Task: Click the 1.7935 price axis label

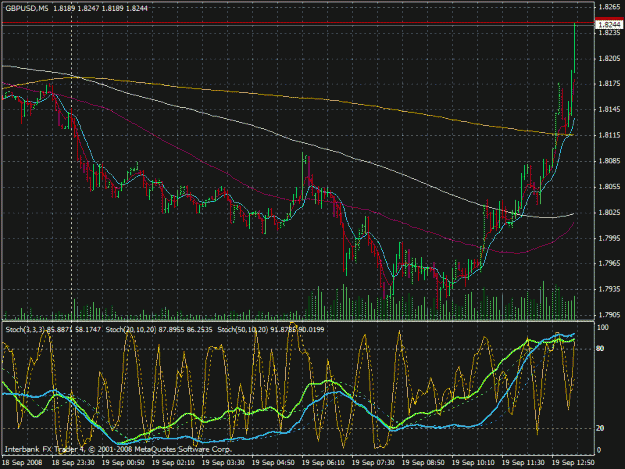Action: pyautogui.click(x=610, y=289)
